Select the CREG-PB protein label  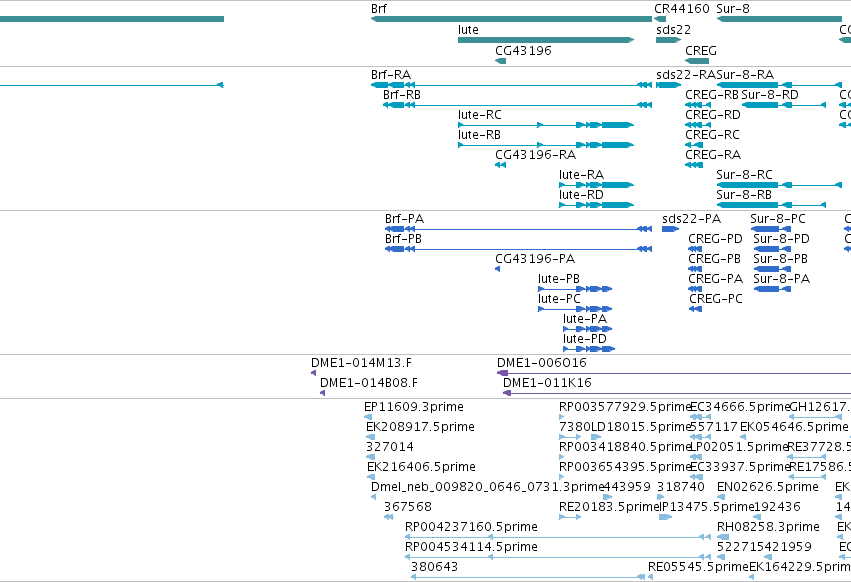(714, 259)
